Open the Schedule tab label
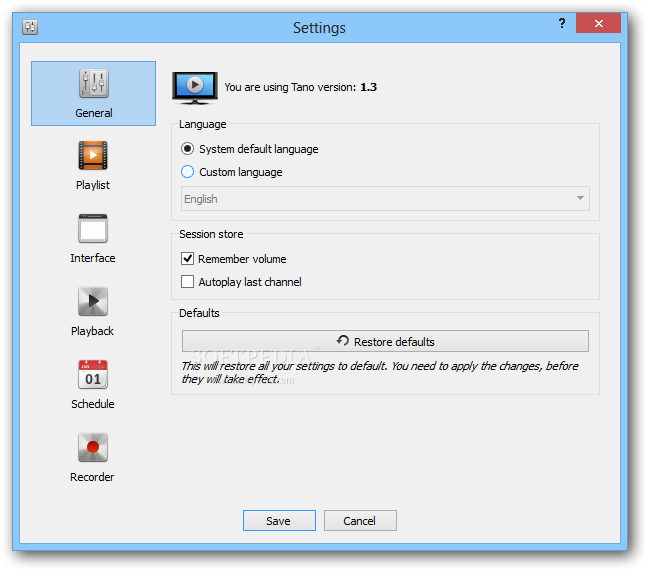 93,404
